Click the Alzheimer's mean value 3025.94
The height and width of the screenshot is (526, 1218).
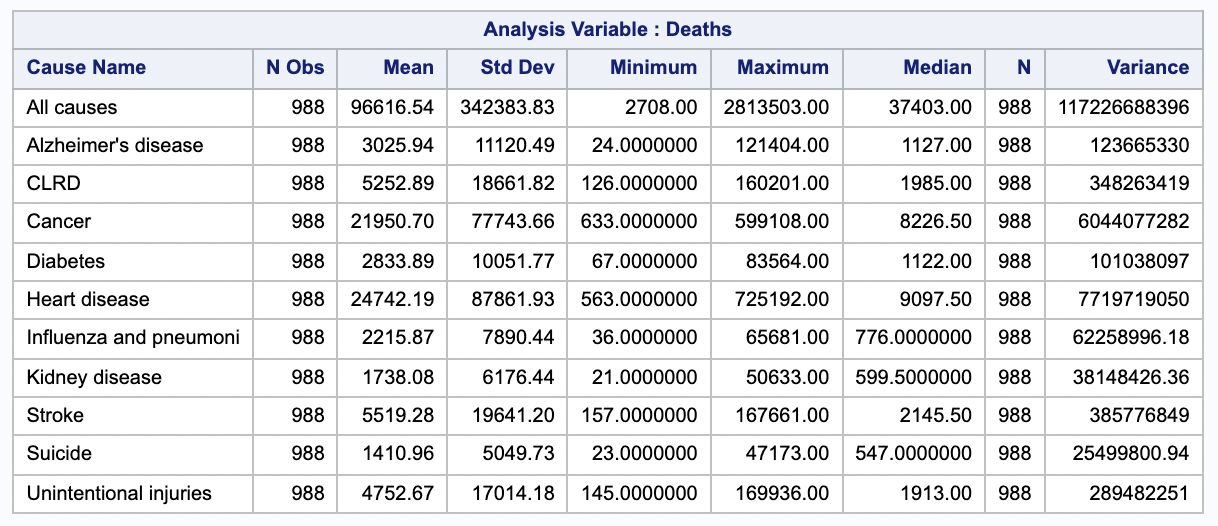point(398,146)
